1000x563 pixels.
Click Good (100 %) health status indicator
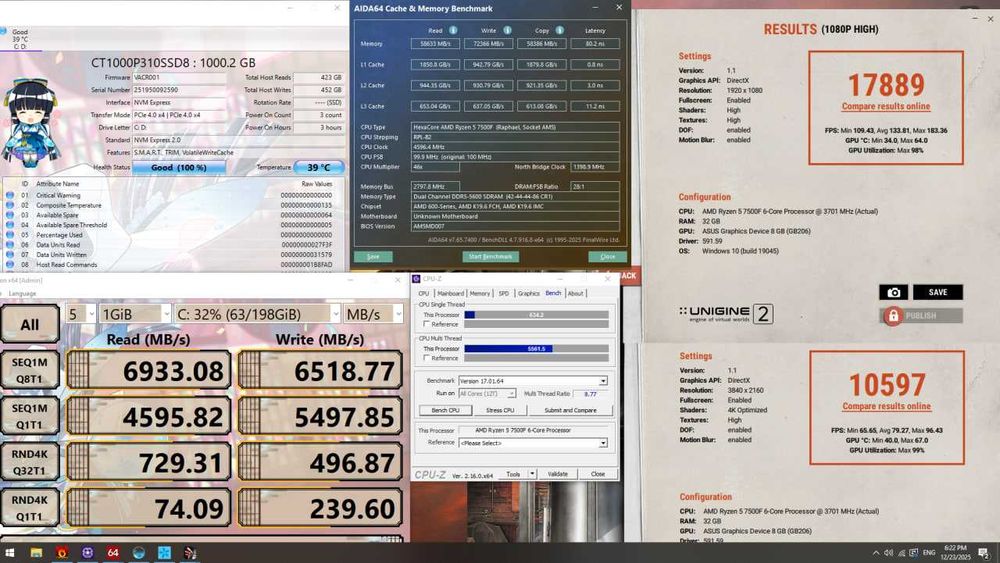179,167
